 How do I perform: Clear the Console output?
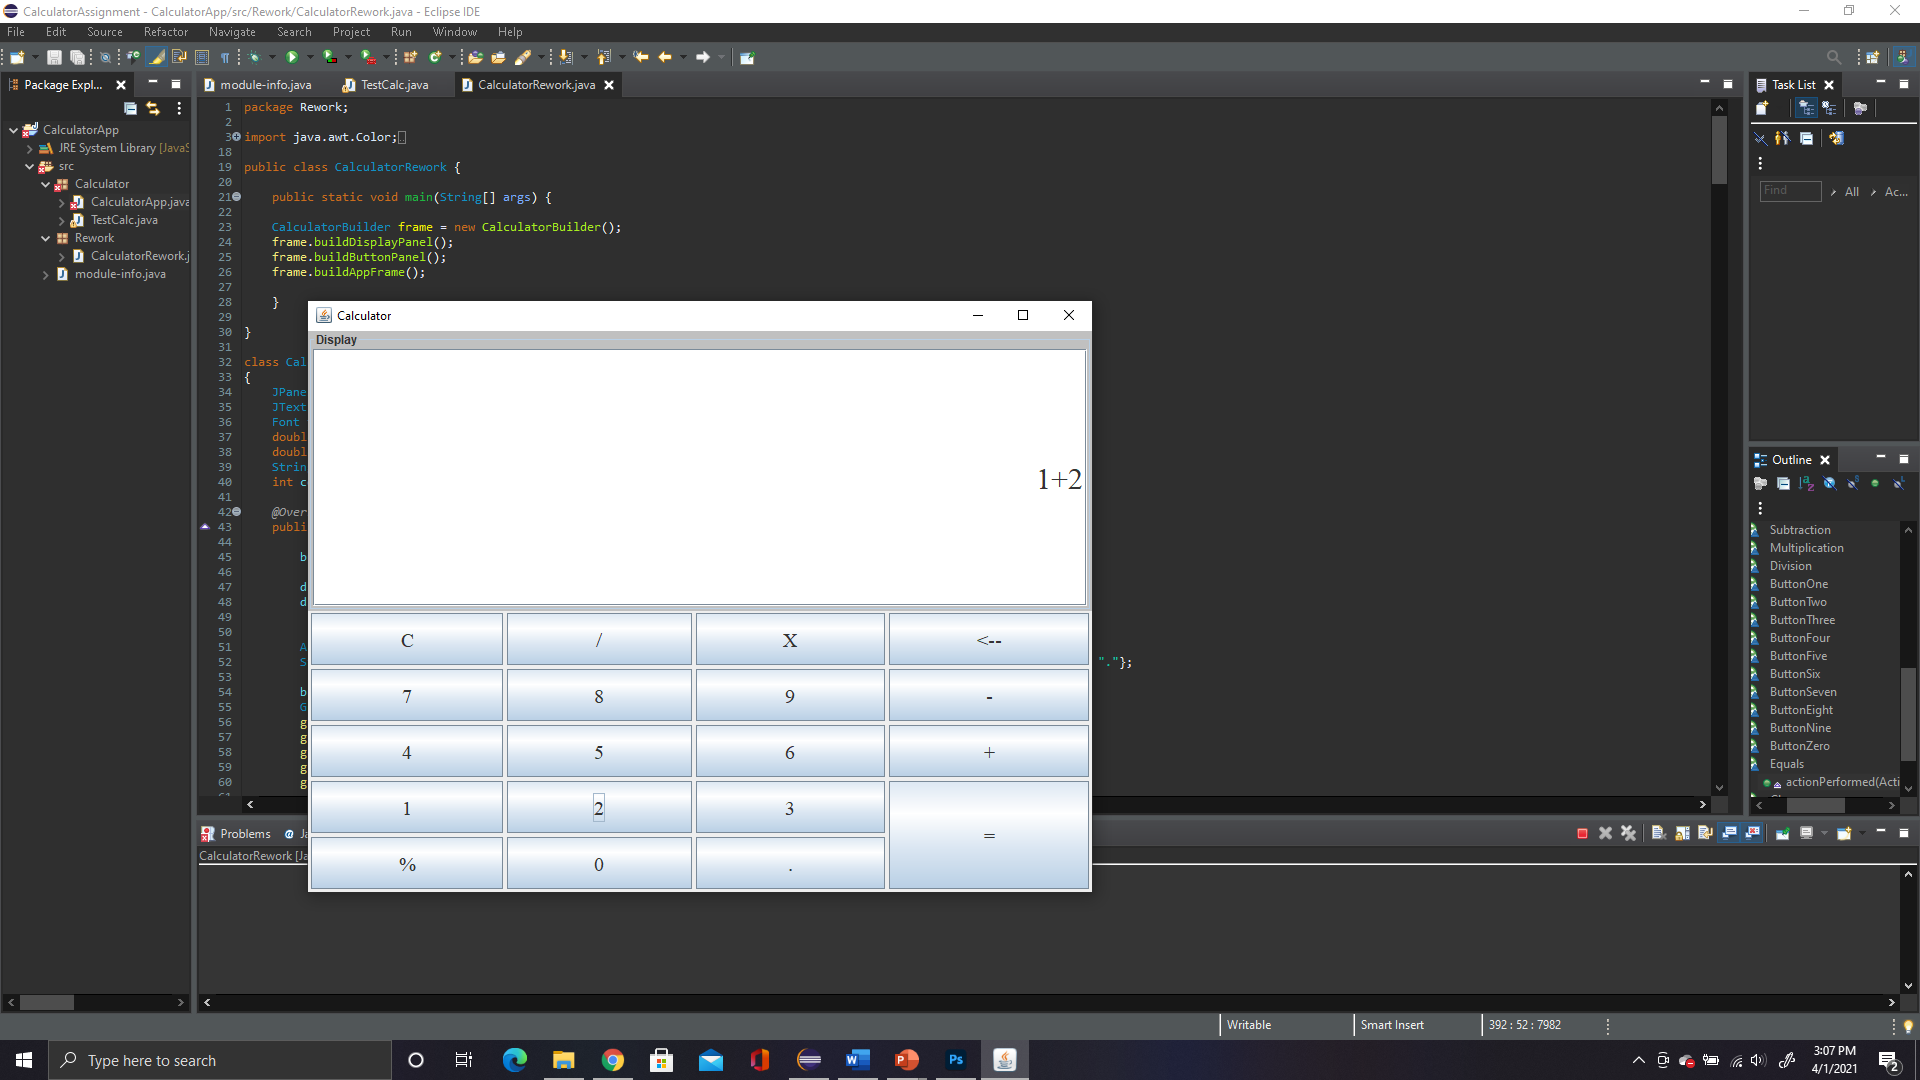pyautogui.click(x=1657, y=833)
